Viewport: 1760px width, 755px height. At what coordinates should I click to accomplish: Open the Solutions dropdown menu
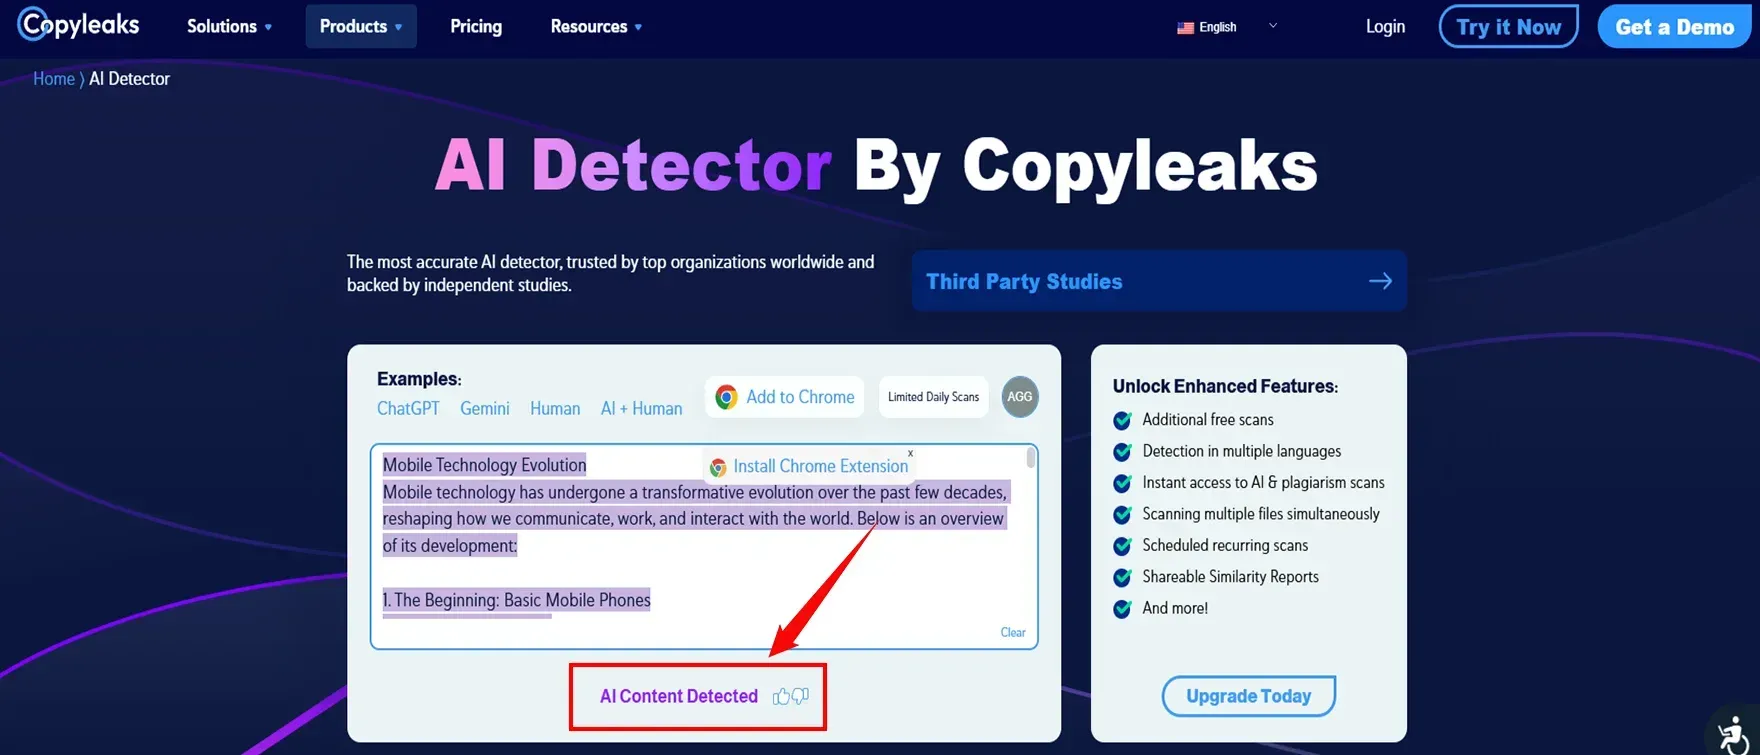click(229, 27)
